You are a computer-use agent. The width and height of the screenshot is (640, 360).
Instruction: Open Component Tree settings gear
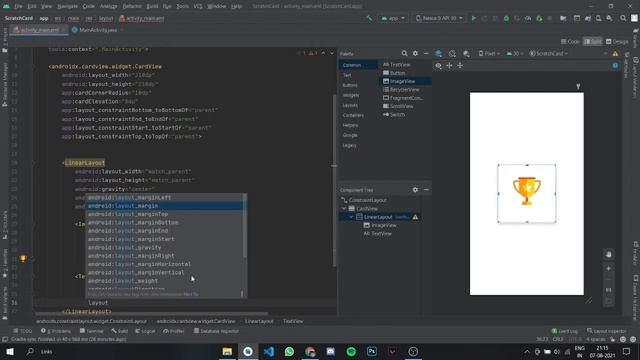415,190
